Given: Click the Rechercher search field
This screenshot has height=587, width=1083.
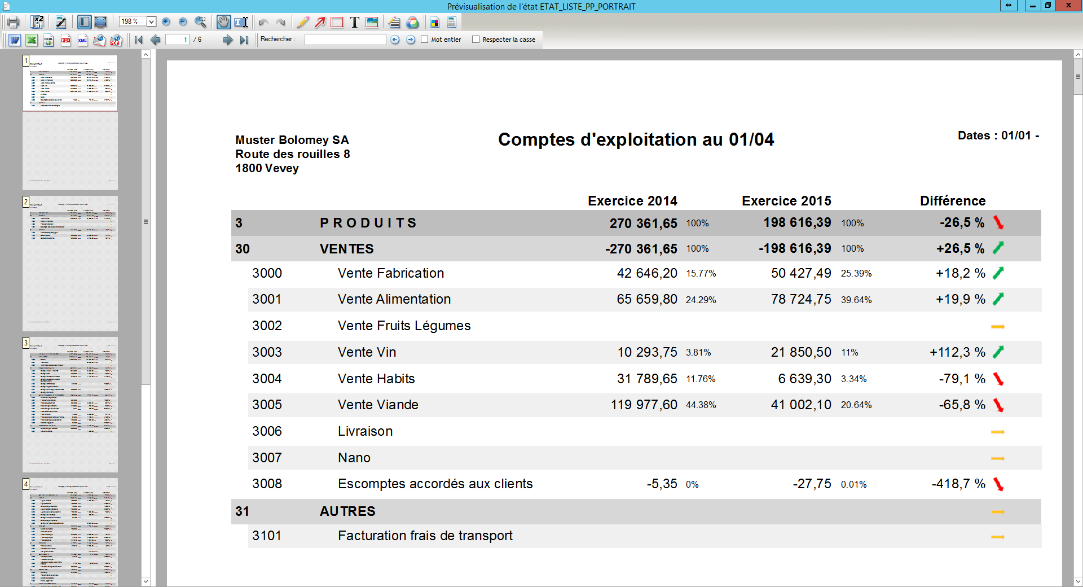Looking at the screenshot, I should tap(345, 40).
